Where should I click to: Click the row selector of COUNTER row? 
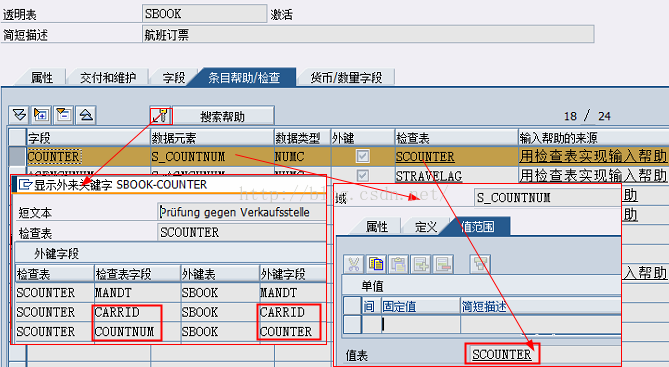click(x=17, y=157)
